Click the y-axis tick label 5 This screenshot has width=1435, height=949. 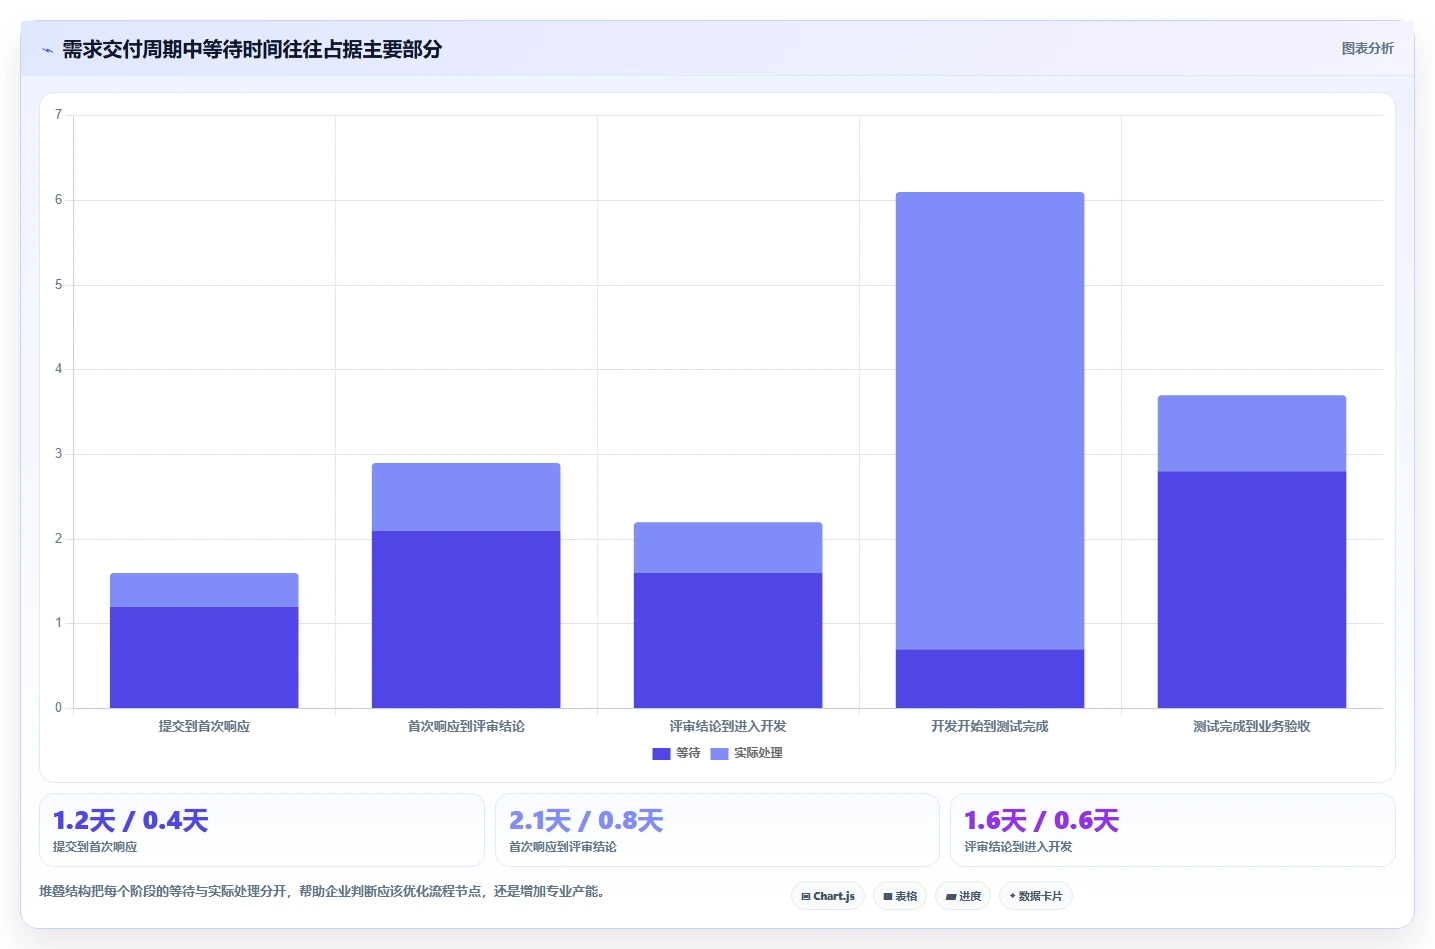point(58,285)
